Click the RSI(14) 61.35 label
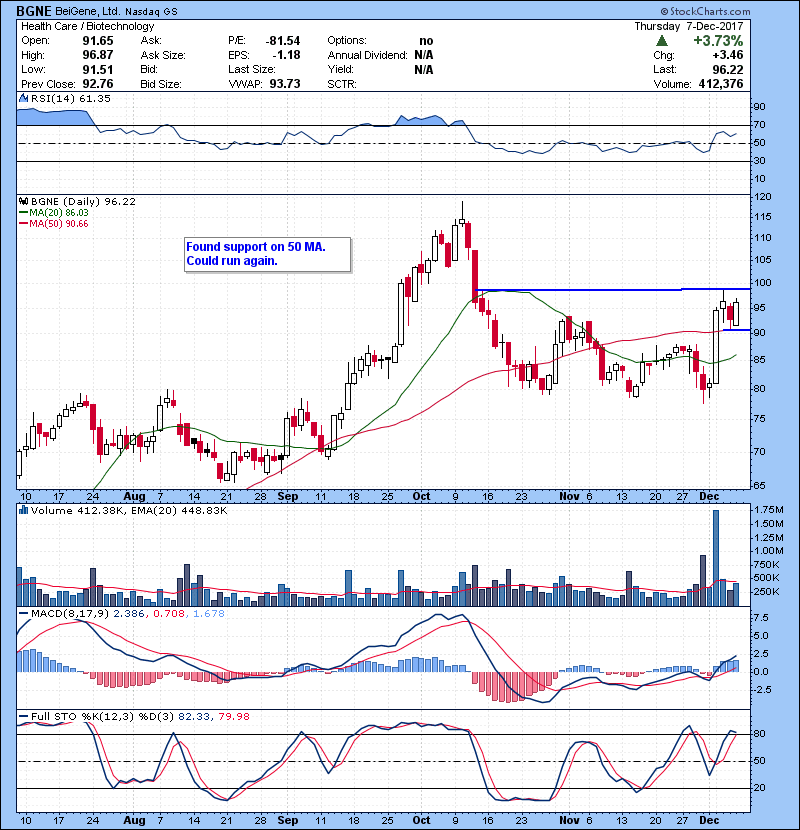The width and height of the screenshot is (800, 830). tap(70, 98)
